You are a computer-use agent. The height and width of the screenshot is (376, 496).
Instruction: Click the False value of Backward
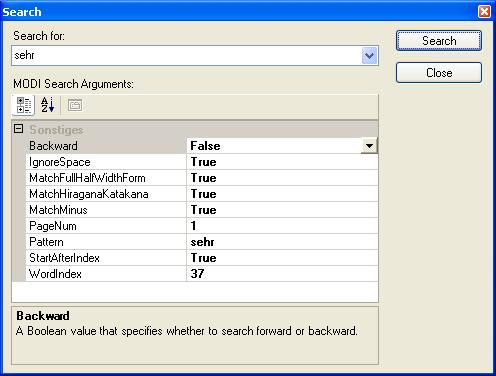205,146
